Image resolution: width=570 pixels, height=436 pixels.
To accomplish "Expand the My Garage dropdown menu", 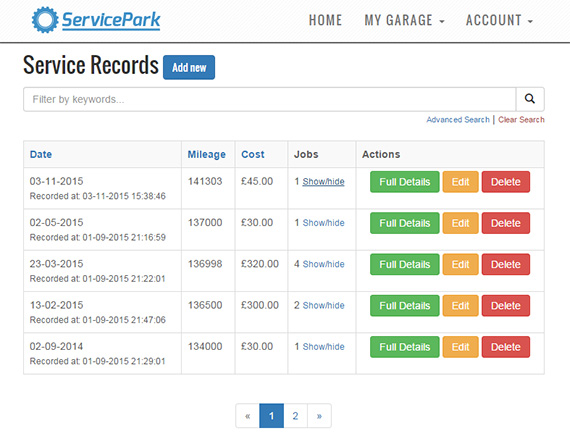I will [x=405, y=20].
